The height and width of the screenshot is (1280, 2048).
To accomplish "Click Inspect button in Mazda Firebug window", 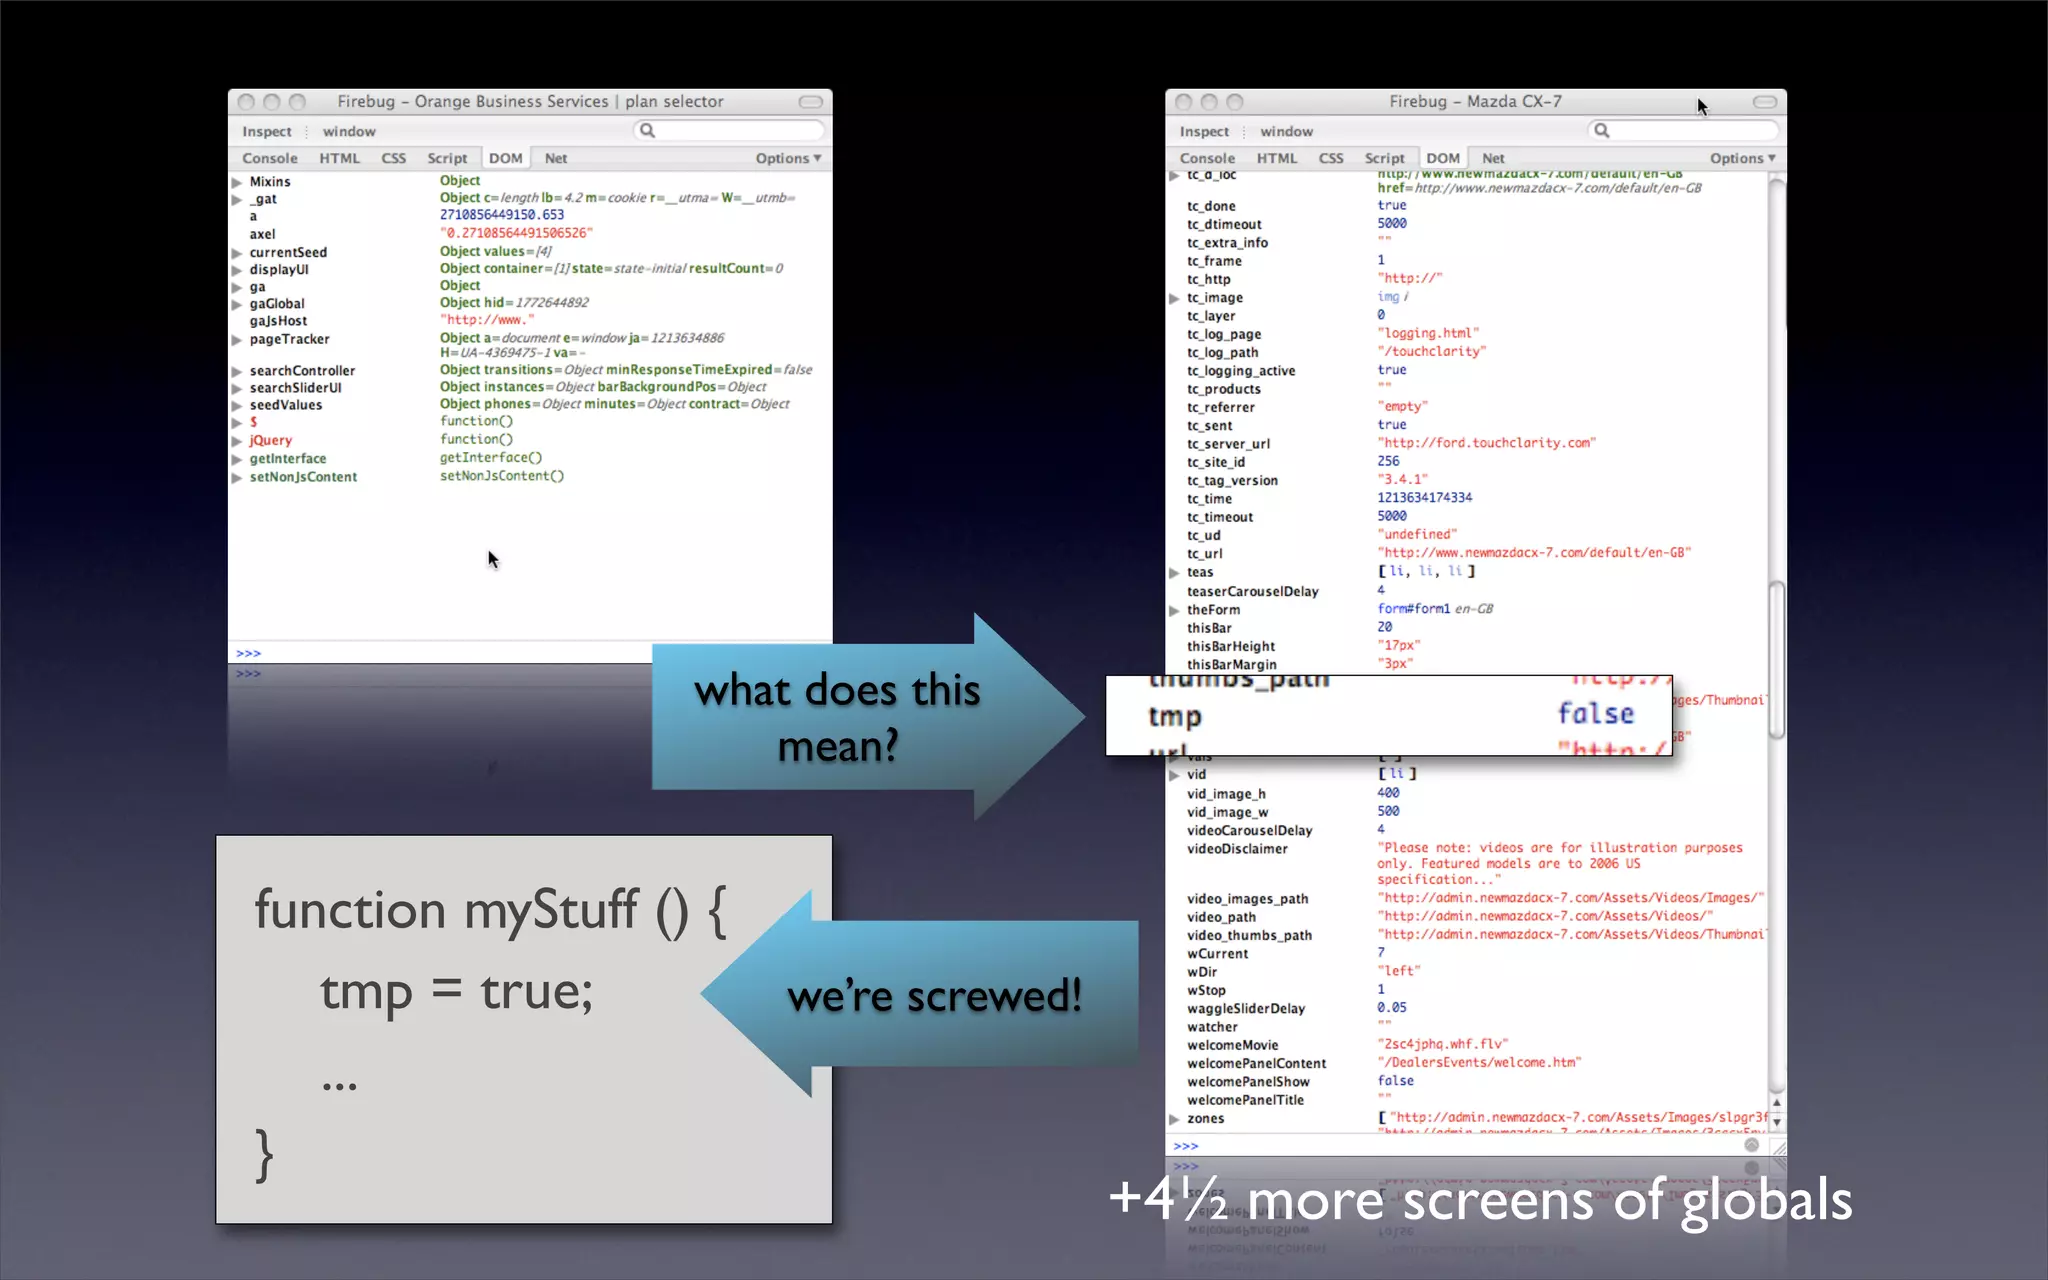I will 1204,131.
